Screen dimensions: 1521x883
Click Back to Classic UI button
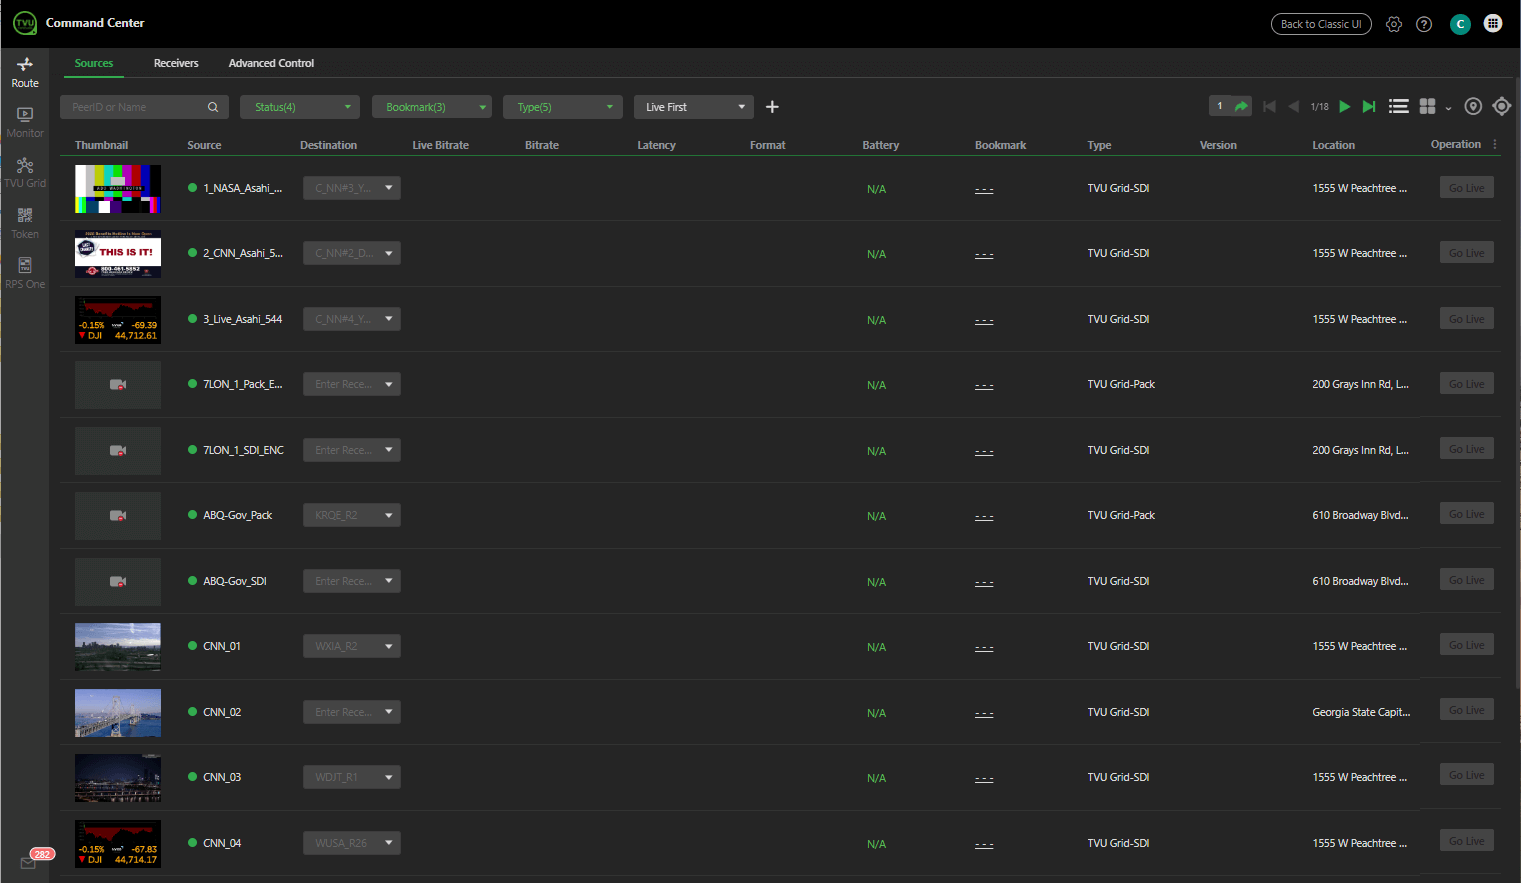[1321, 24]
